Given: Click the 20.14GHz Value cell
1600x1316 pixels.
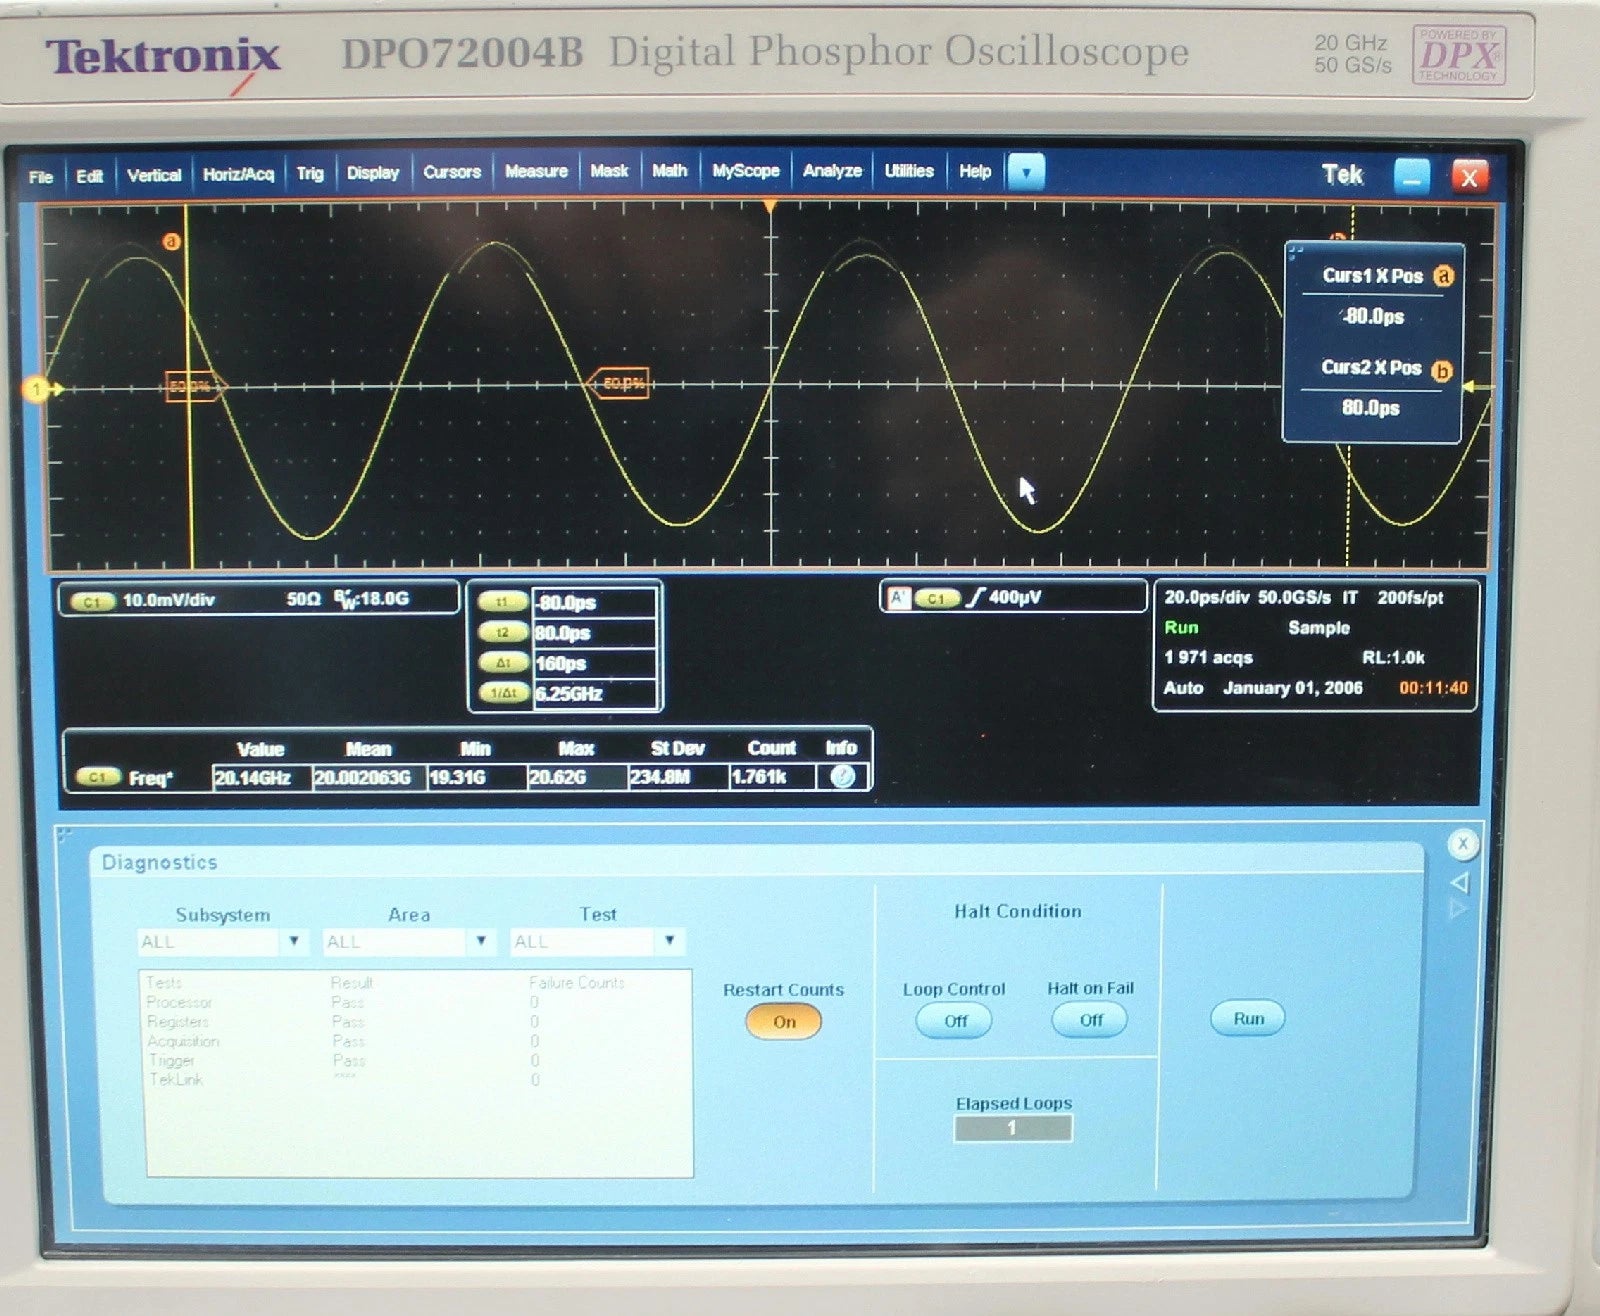Looking at the screenshot, I should pyautogui.click(x=259, y=778).
